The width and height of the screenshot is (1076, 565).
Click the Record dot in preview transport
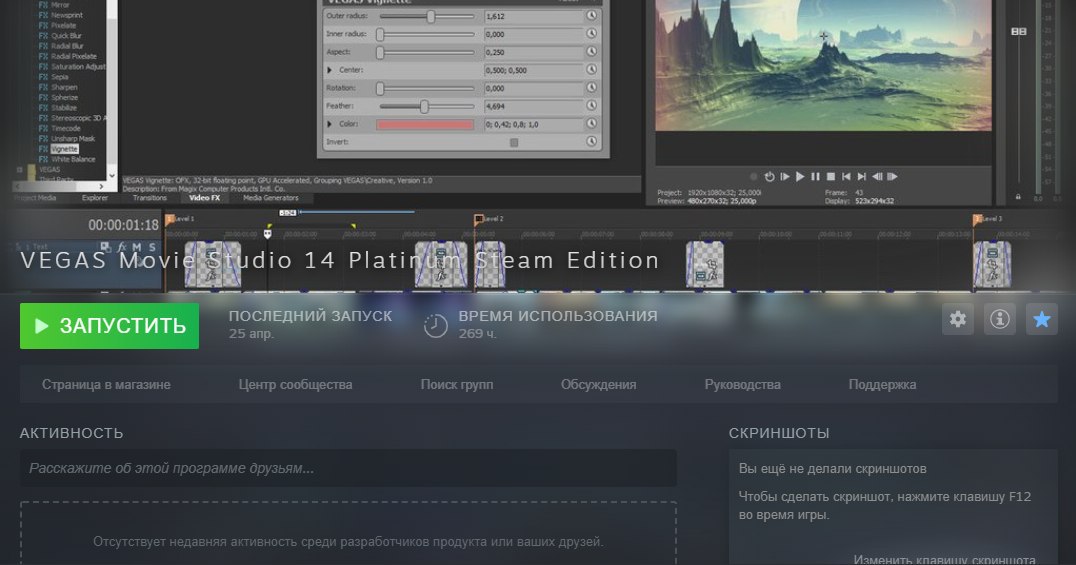(x=753, y=176)
